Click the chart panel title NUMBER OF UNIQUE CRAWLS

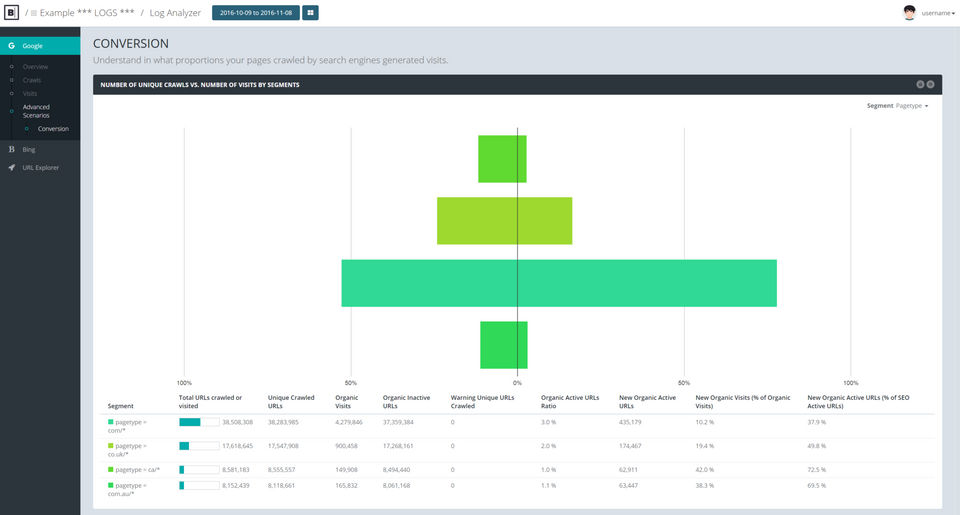coord(200,85)
